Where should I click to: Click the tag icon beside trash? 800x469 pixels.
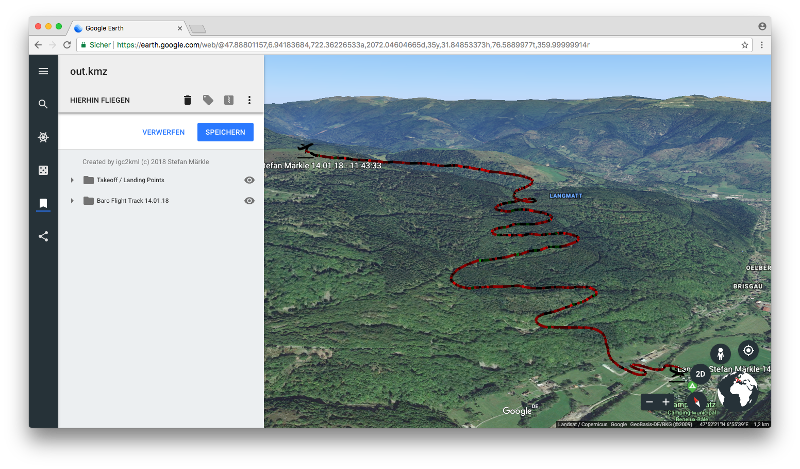coord(208,100)
